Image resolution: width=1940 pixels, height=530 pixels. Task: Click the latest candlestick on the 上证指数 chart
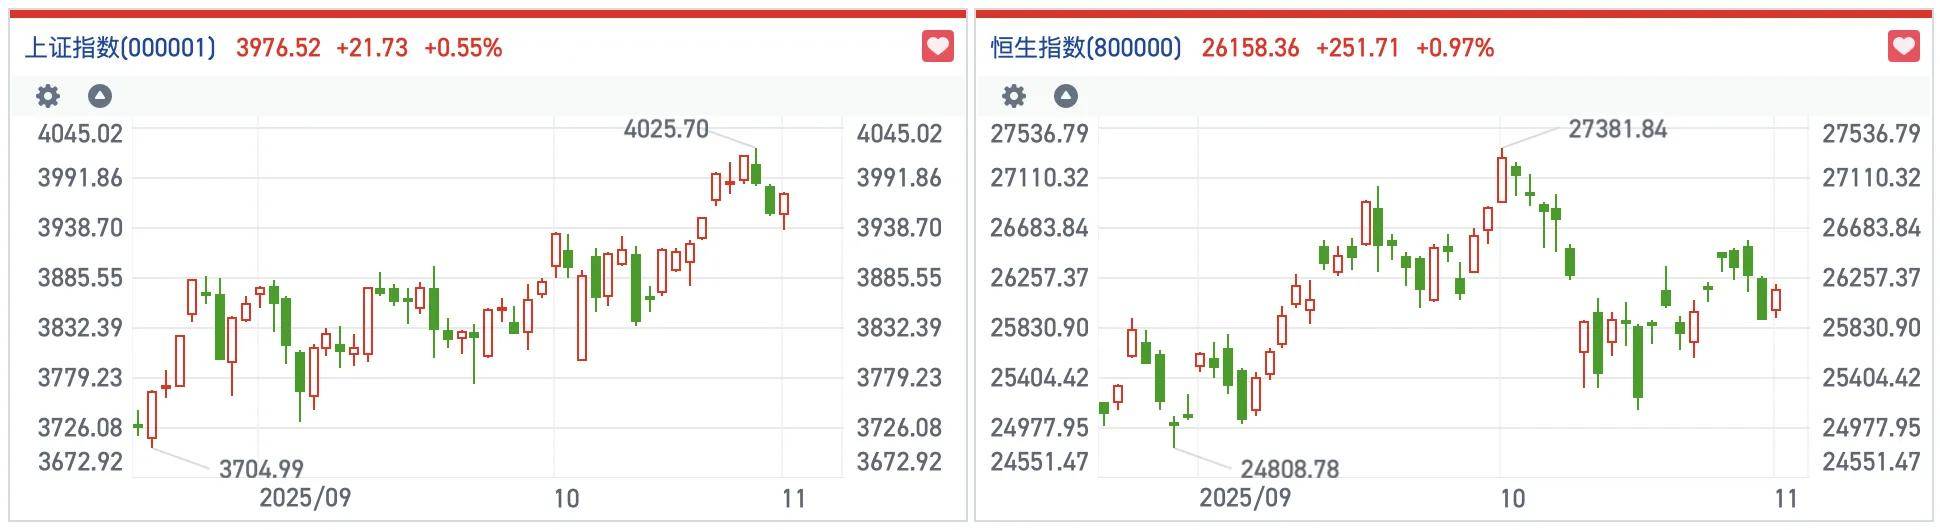click(784, 204)
